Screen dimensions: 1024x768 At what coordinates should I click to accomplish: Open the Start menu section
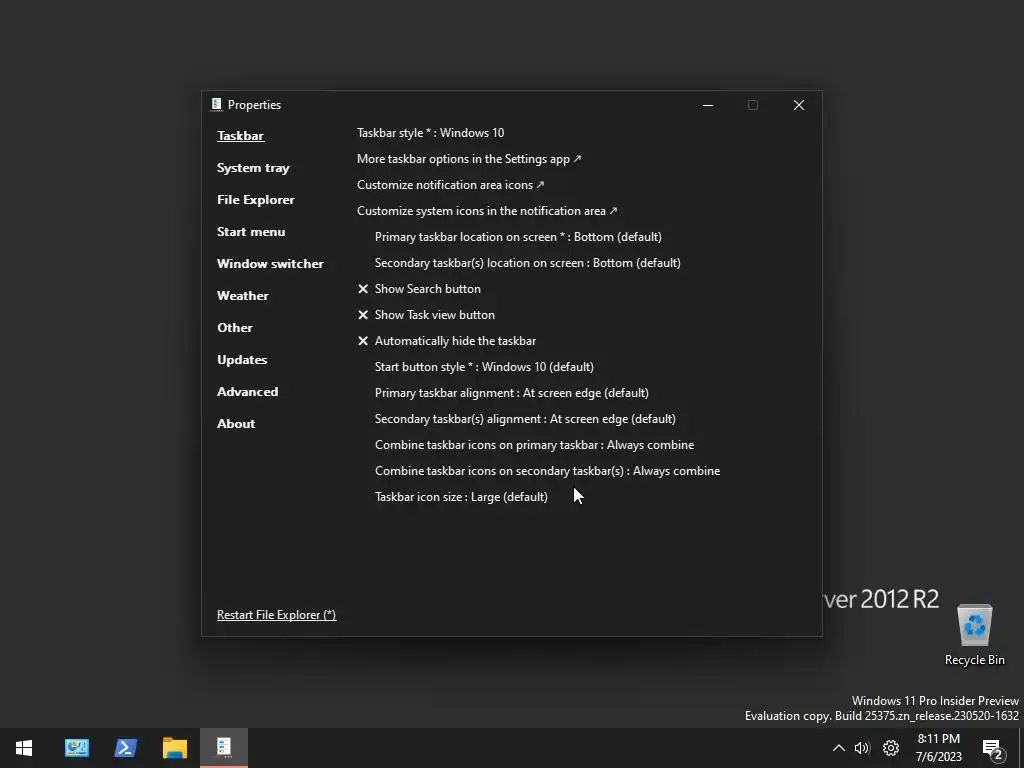click(251, 232)
